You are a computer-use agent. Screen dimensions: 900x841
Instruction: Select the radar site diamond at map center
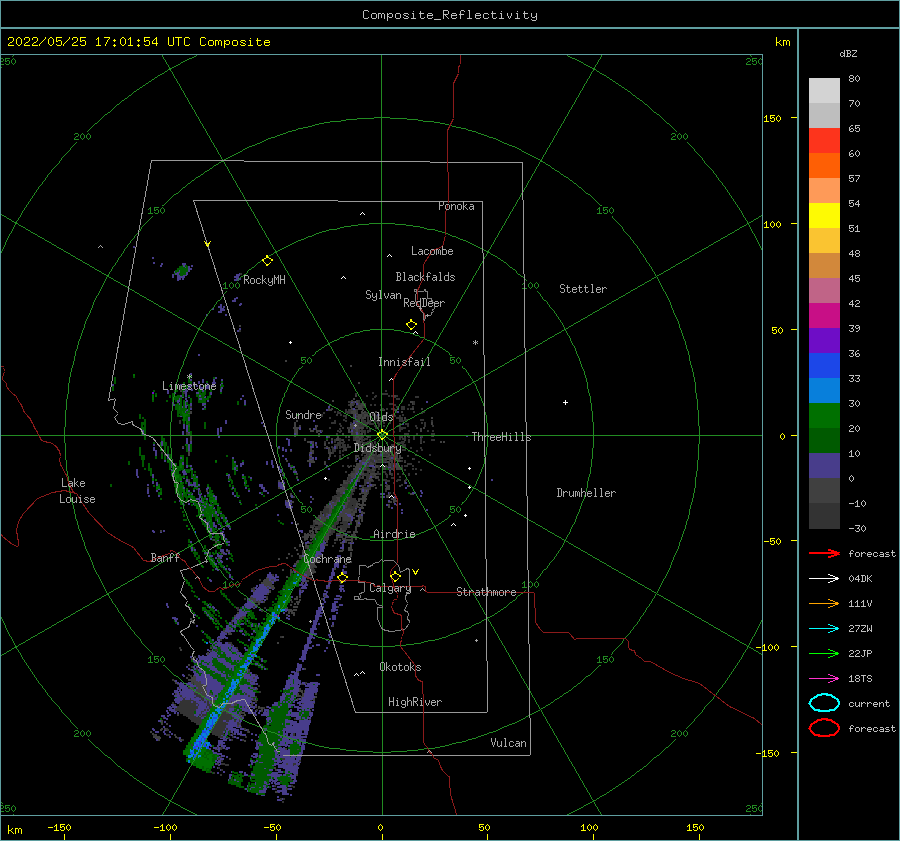(382, 435)
